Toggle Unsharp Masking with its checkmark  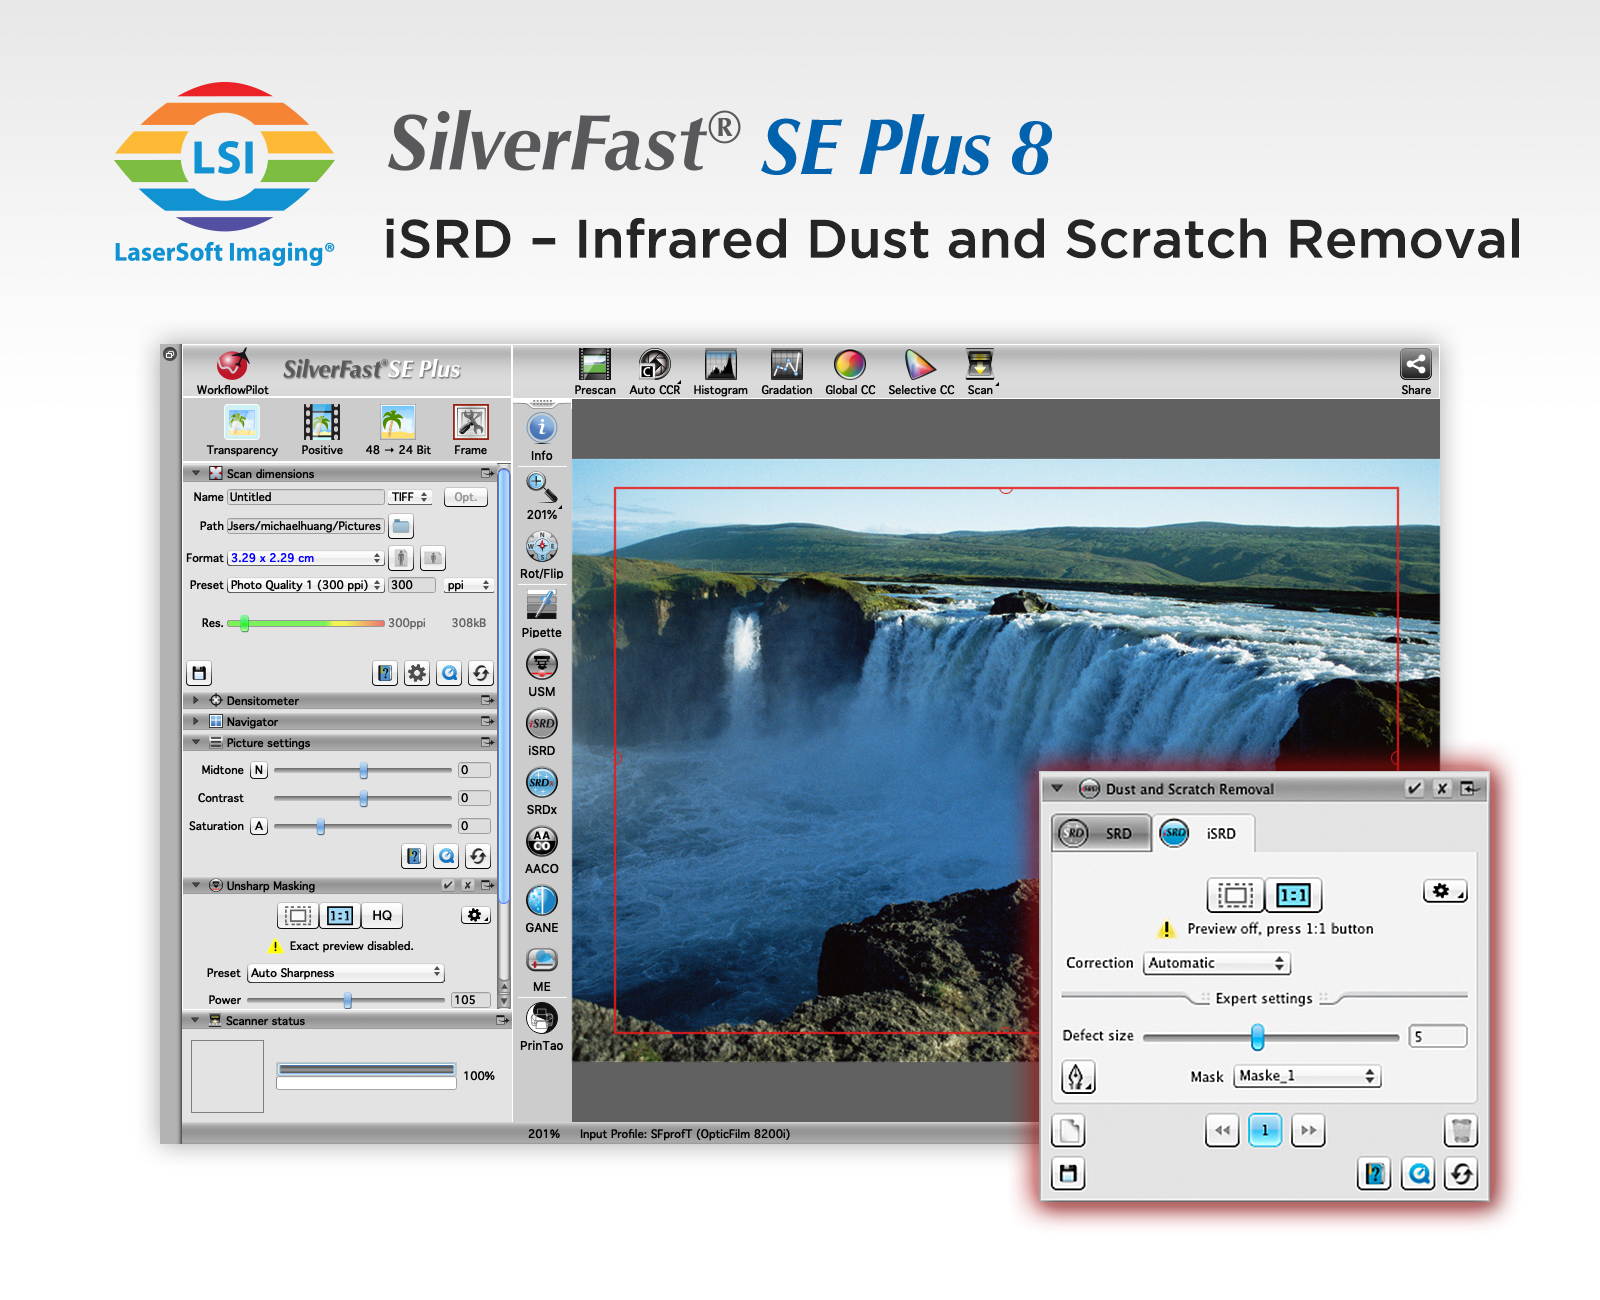click(x=449, y=885)
